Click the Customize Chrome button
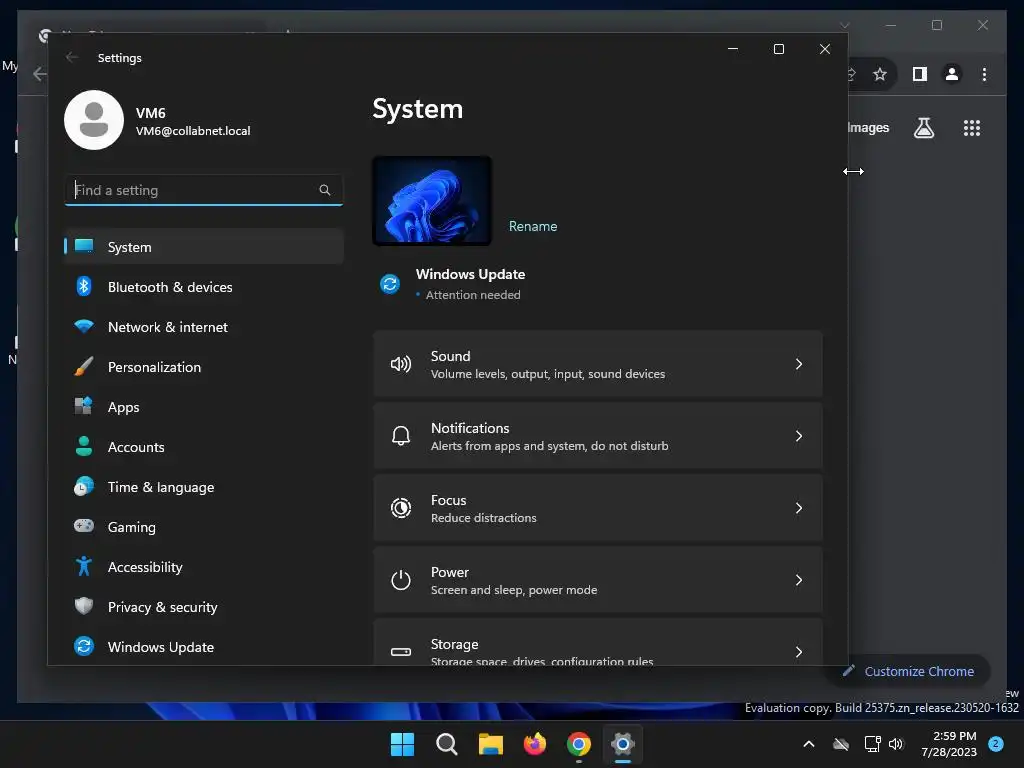This screenshot has width=1024, height=768. (x=910, y=671)
